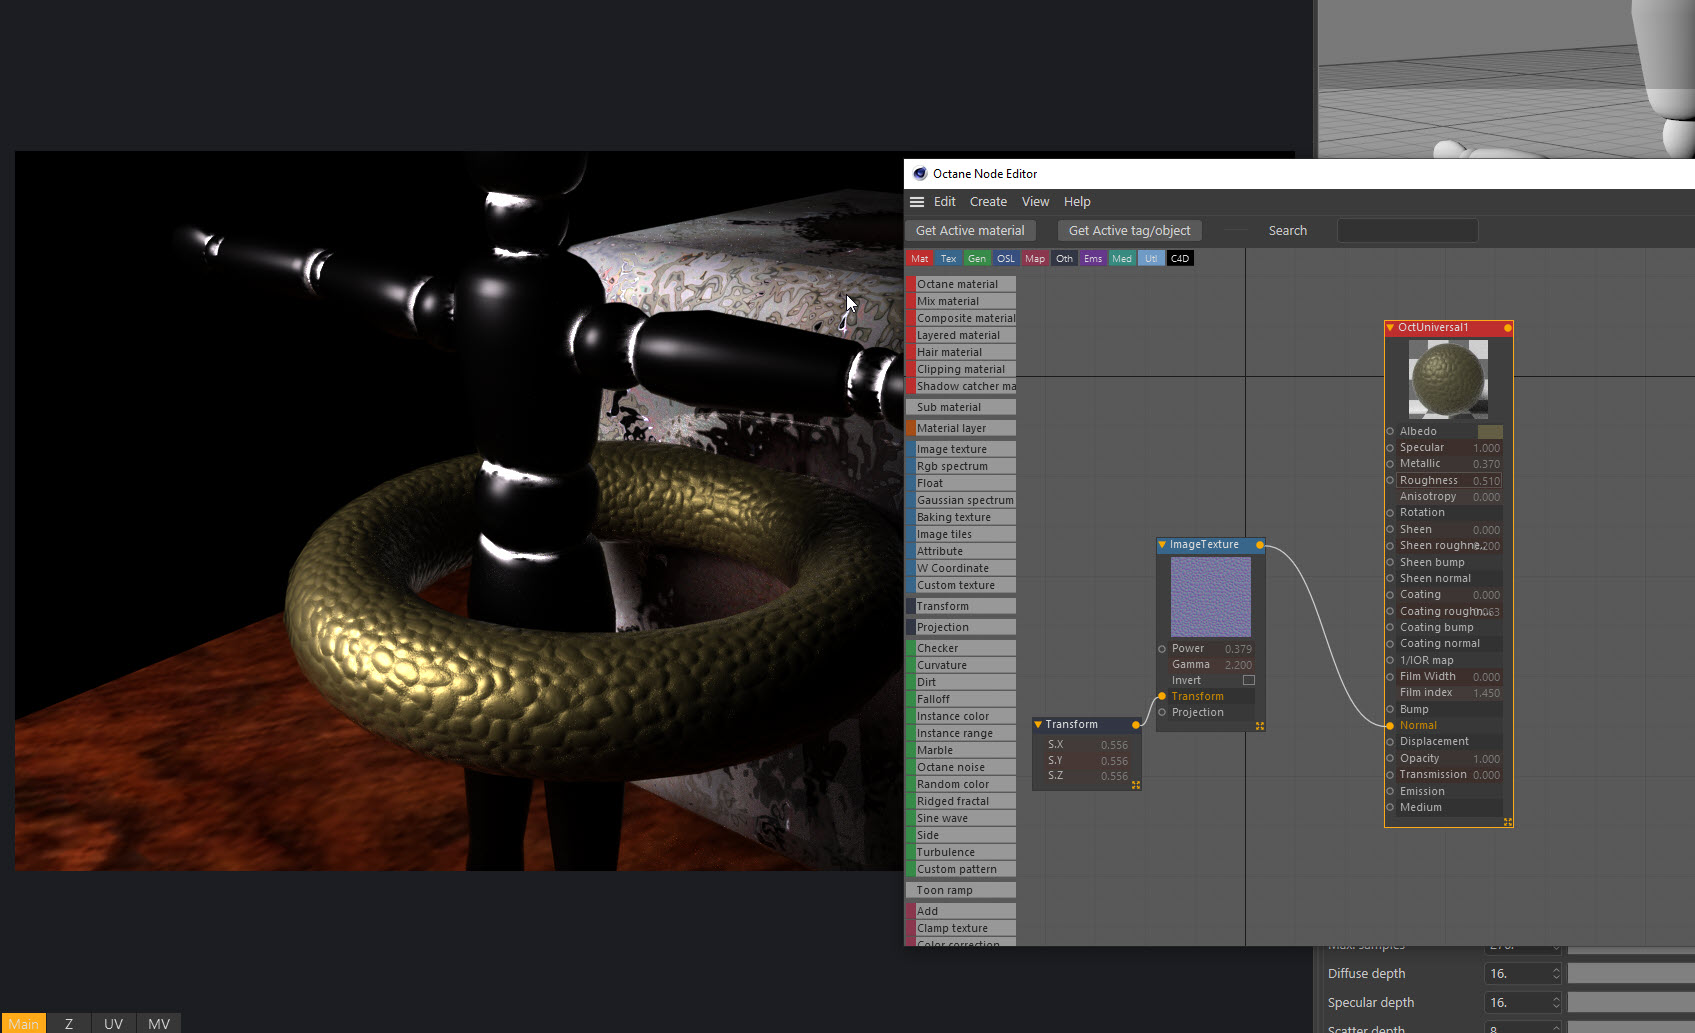Click the Opacity input pin on OctUniversal1

(1390, 759)
